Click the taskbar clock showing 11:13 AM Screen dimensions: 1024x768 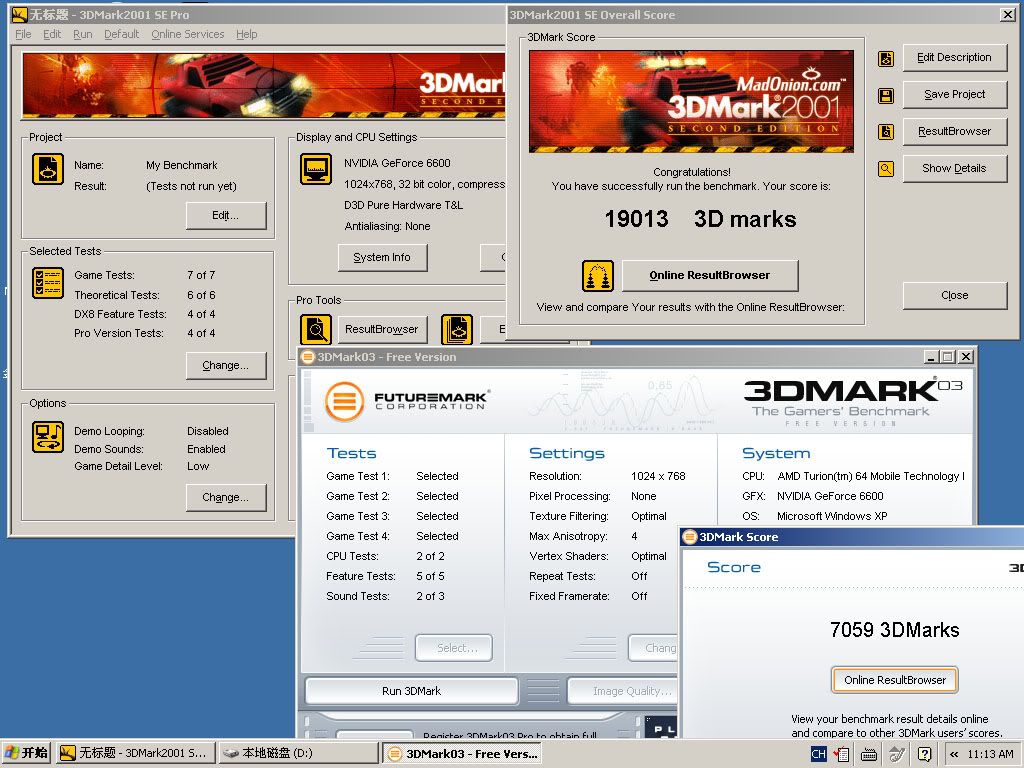tap(990, 754)
